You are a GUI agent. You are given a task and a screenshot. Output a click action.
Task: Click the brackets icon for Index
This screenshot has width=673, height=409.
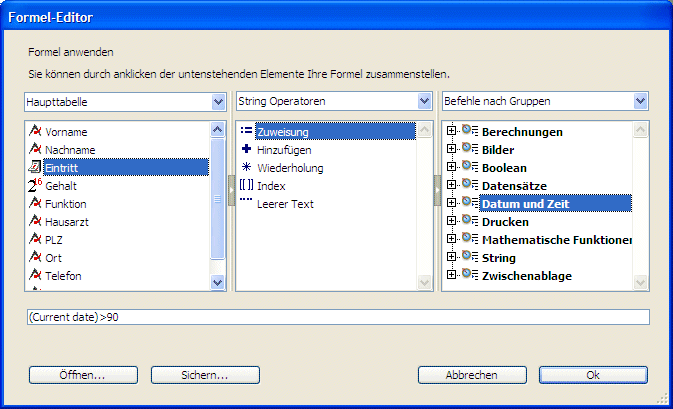pos(246,186)
